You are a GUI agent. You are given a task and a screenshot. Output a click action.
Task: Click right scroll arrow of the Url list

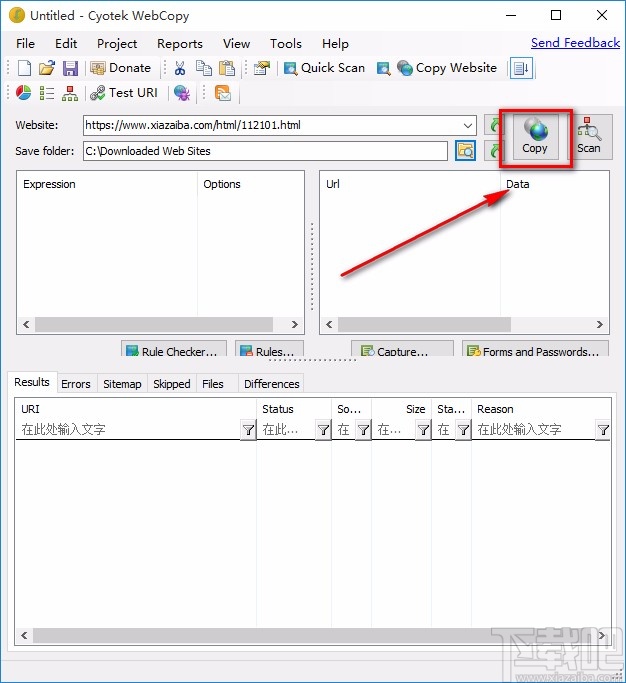click(599, 325)
